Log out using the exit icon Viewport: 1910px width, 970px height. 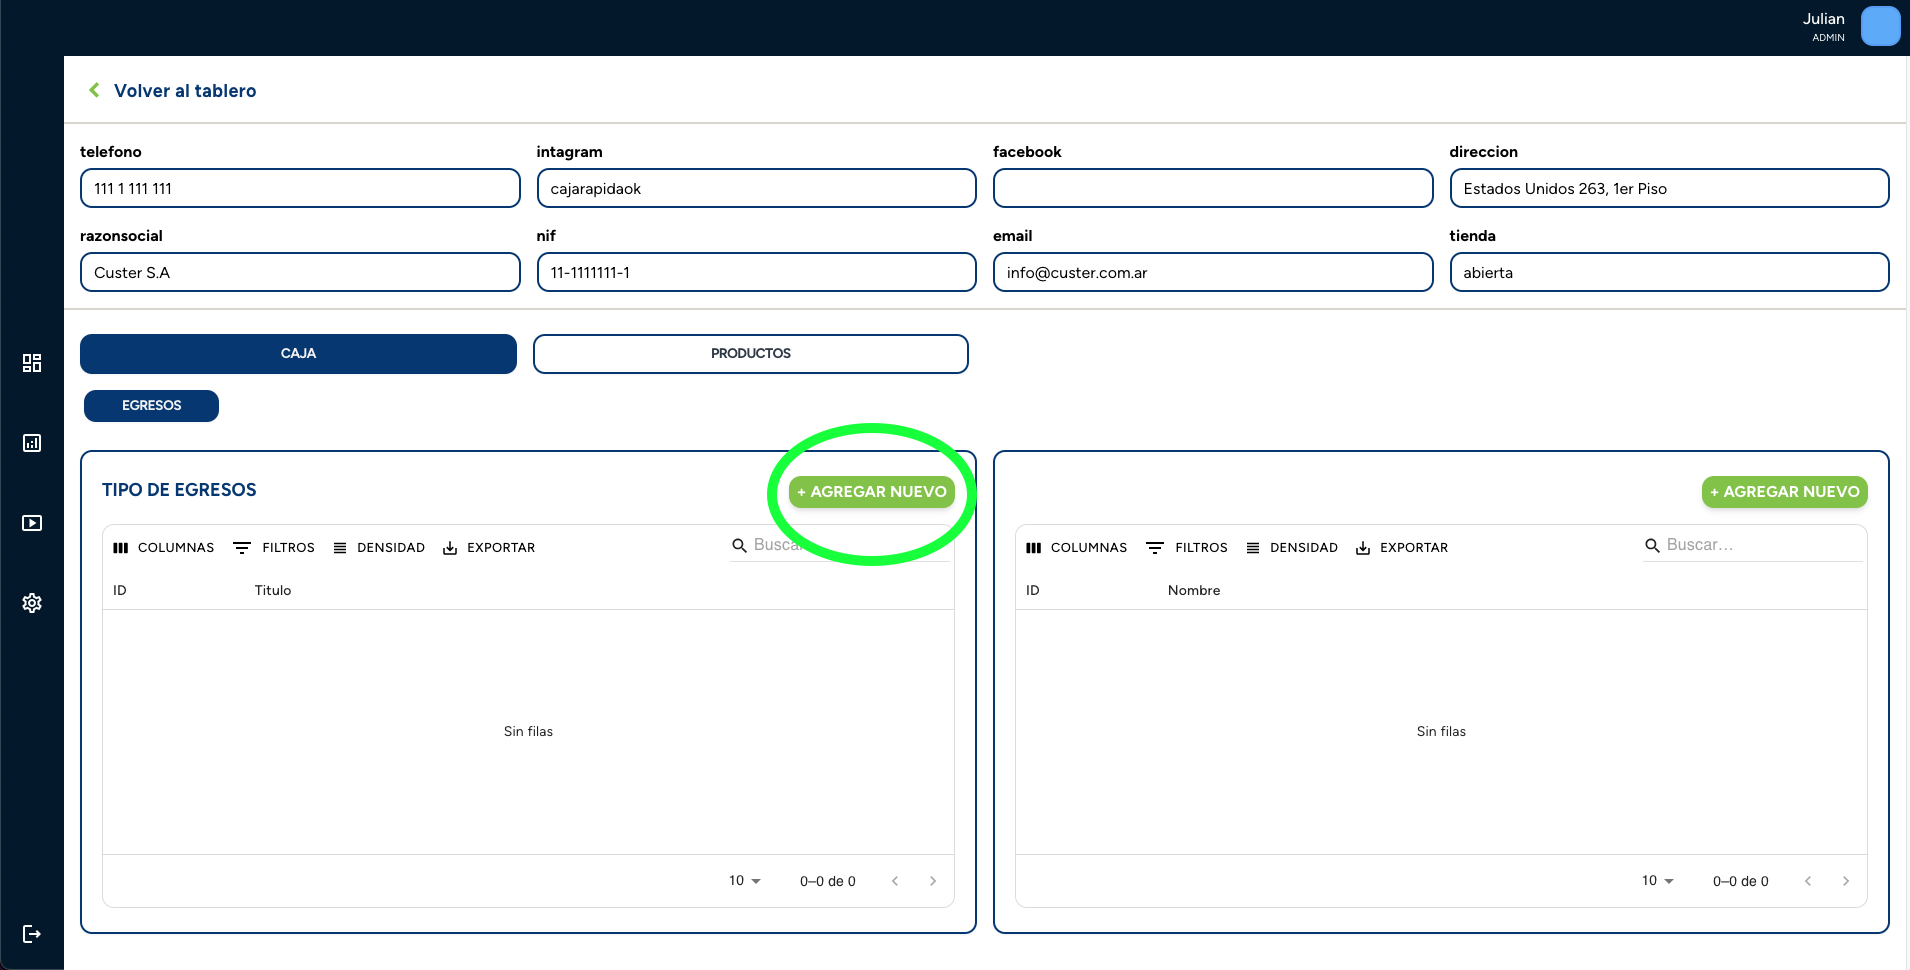(32, 933)
